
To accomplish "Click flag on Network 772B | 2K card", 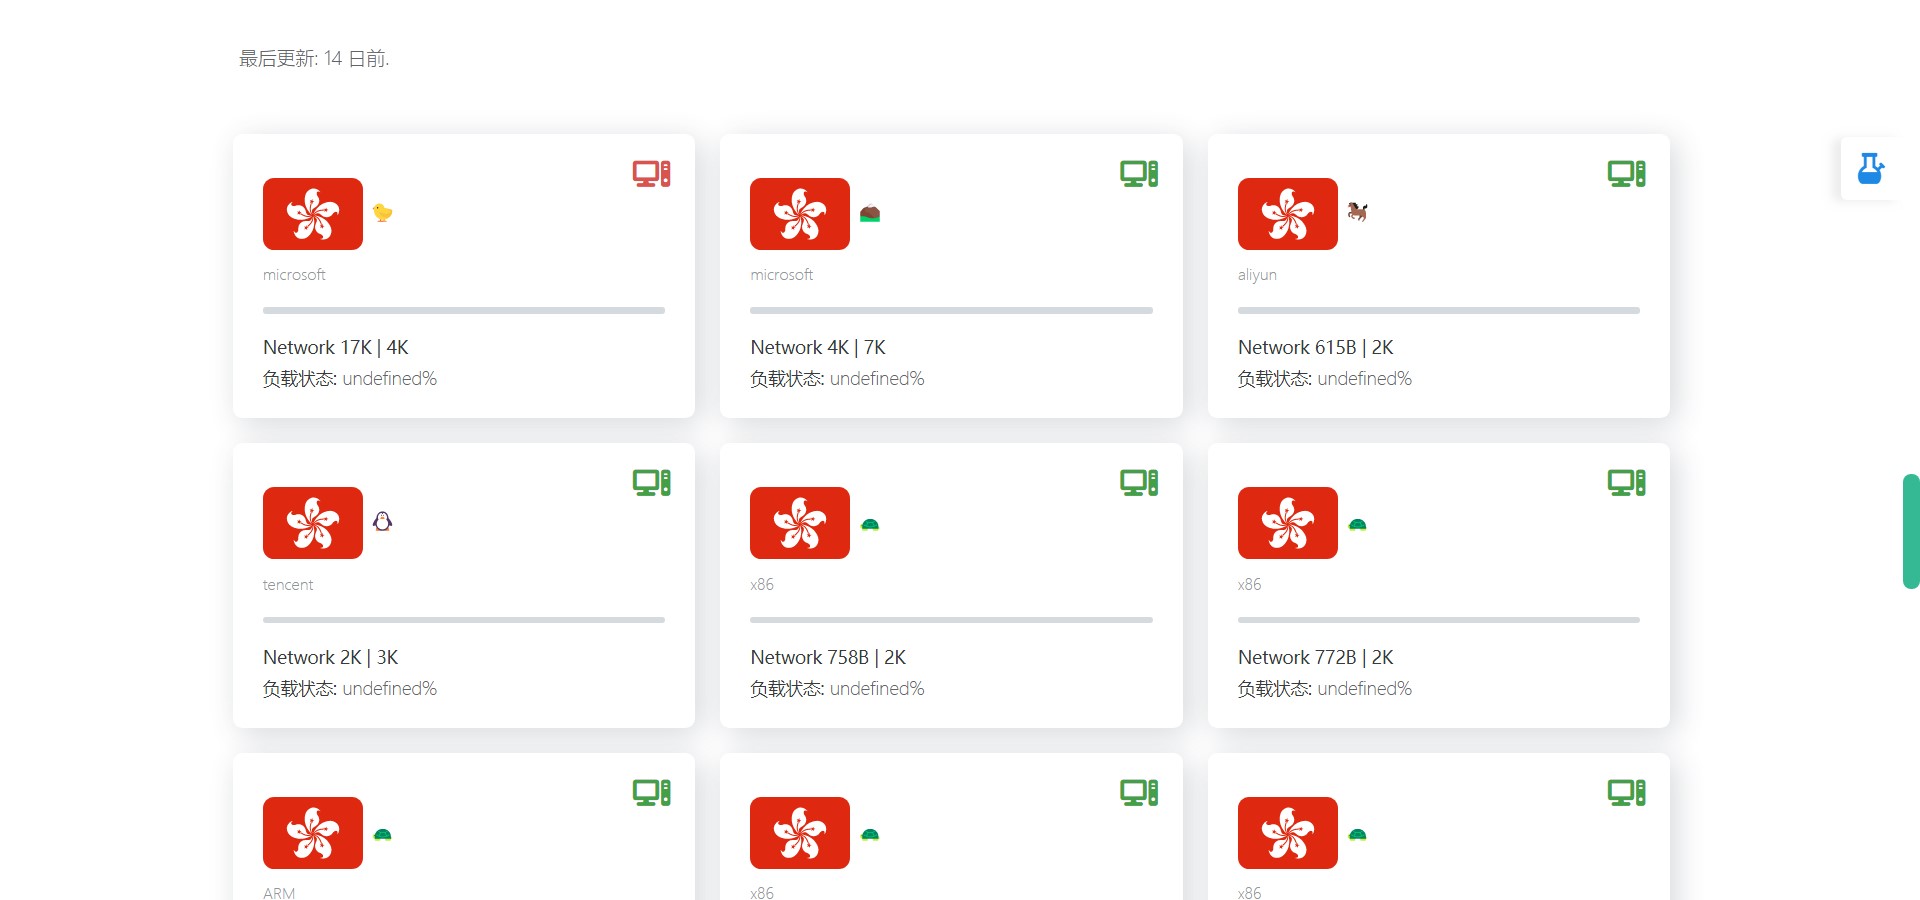I will [1288, 523].
